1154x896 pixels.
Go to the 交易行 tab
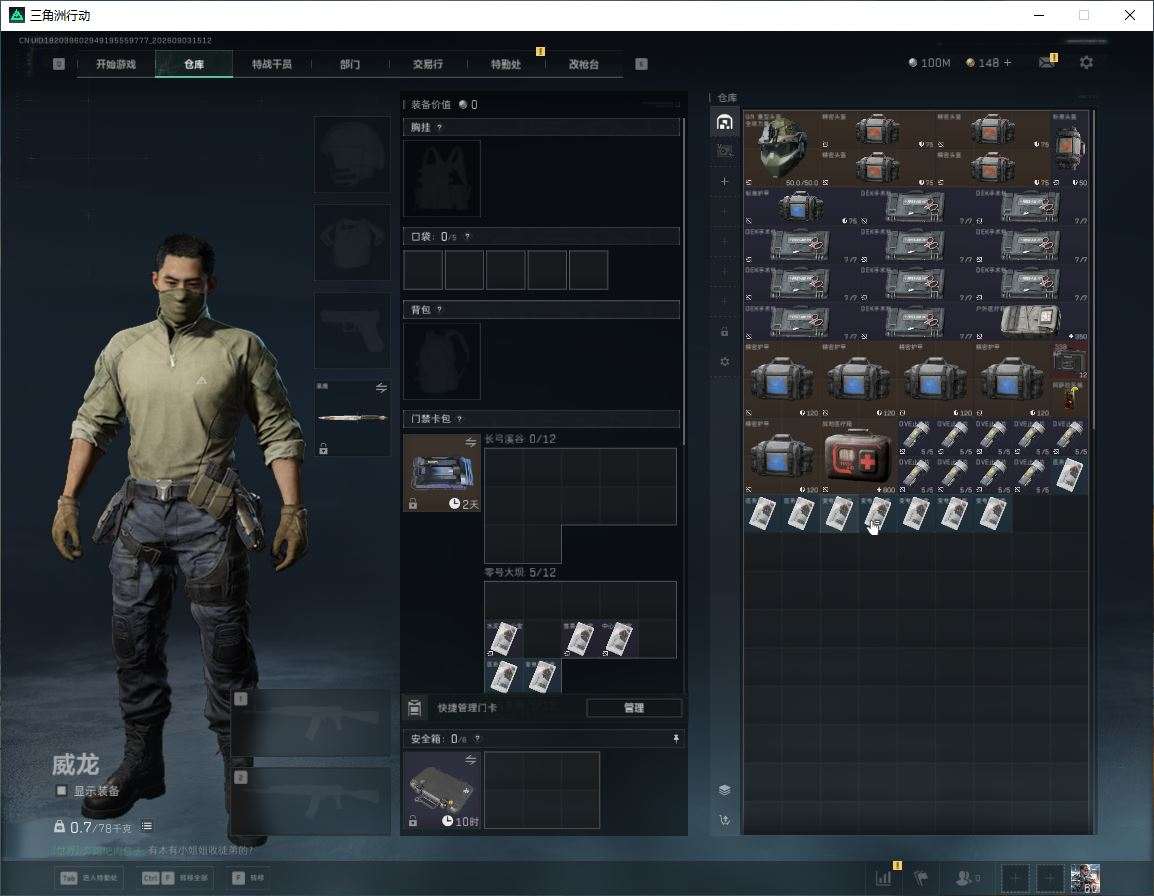pos(428,64)
